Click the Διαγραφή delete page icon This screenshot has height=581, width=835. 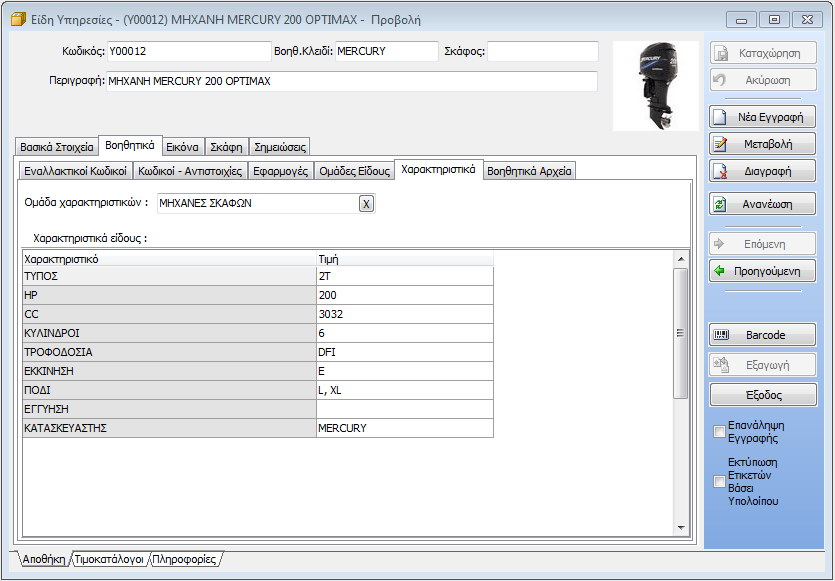pyautogui.click(x=720, y=171)
